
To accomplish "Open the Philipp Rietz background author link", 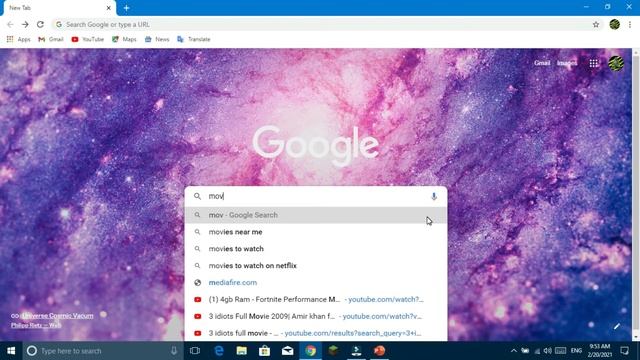I will pyautogui.click(x=36, y=325).
